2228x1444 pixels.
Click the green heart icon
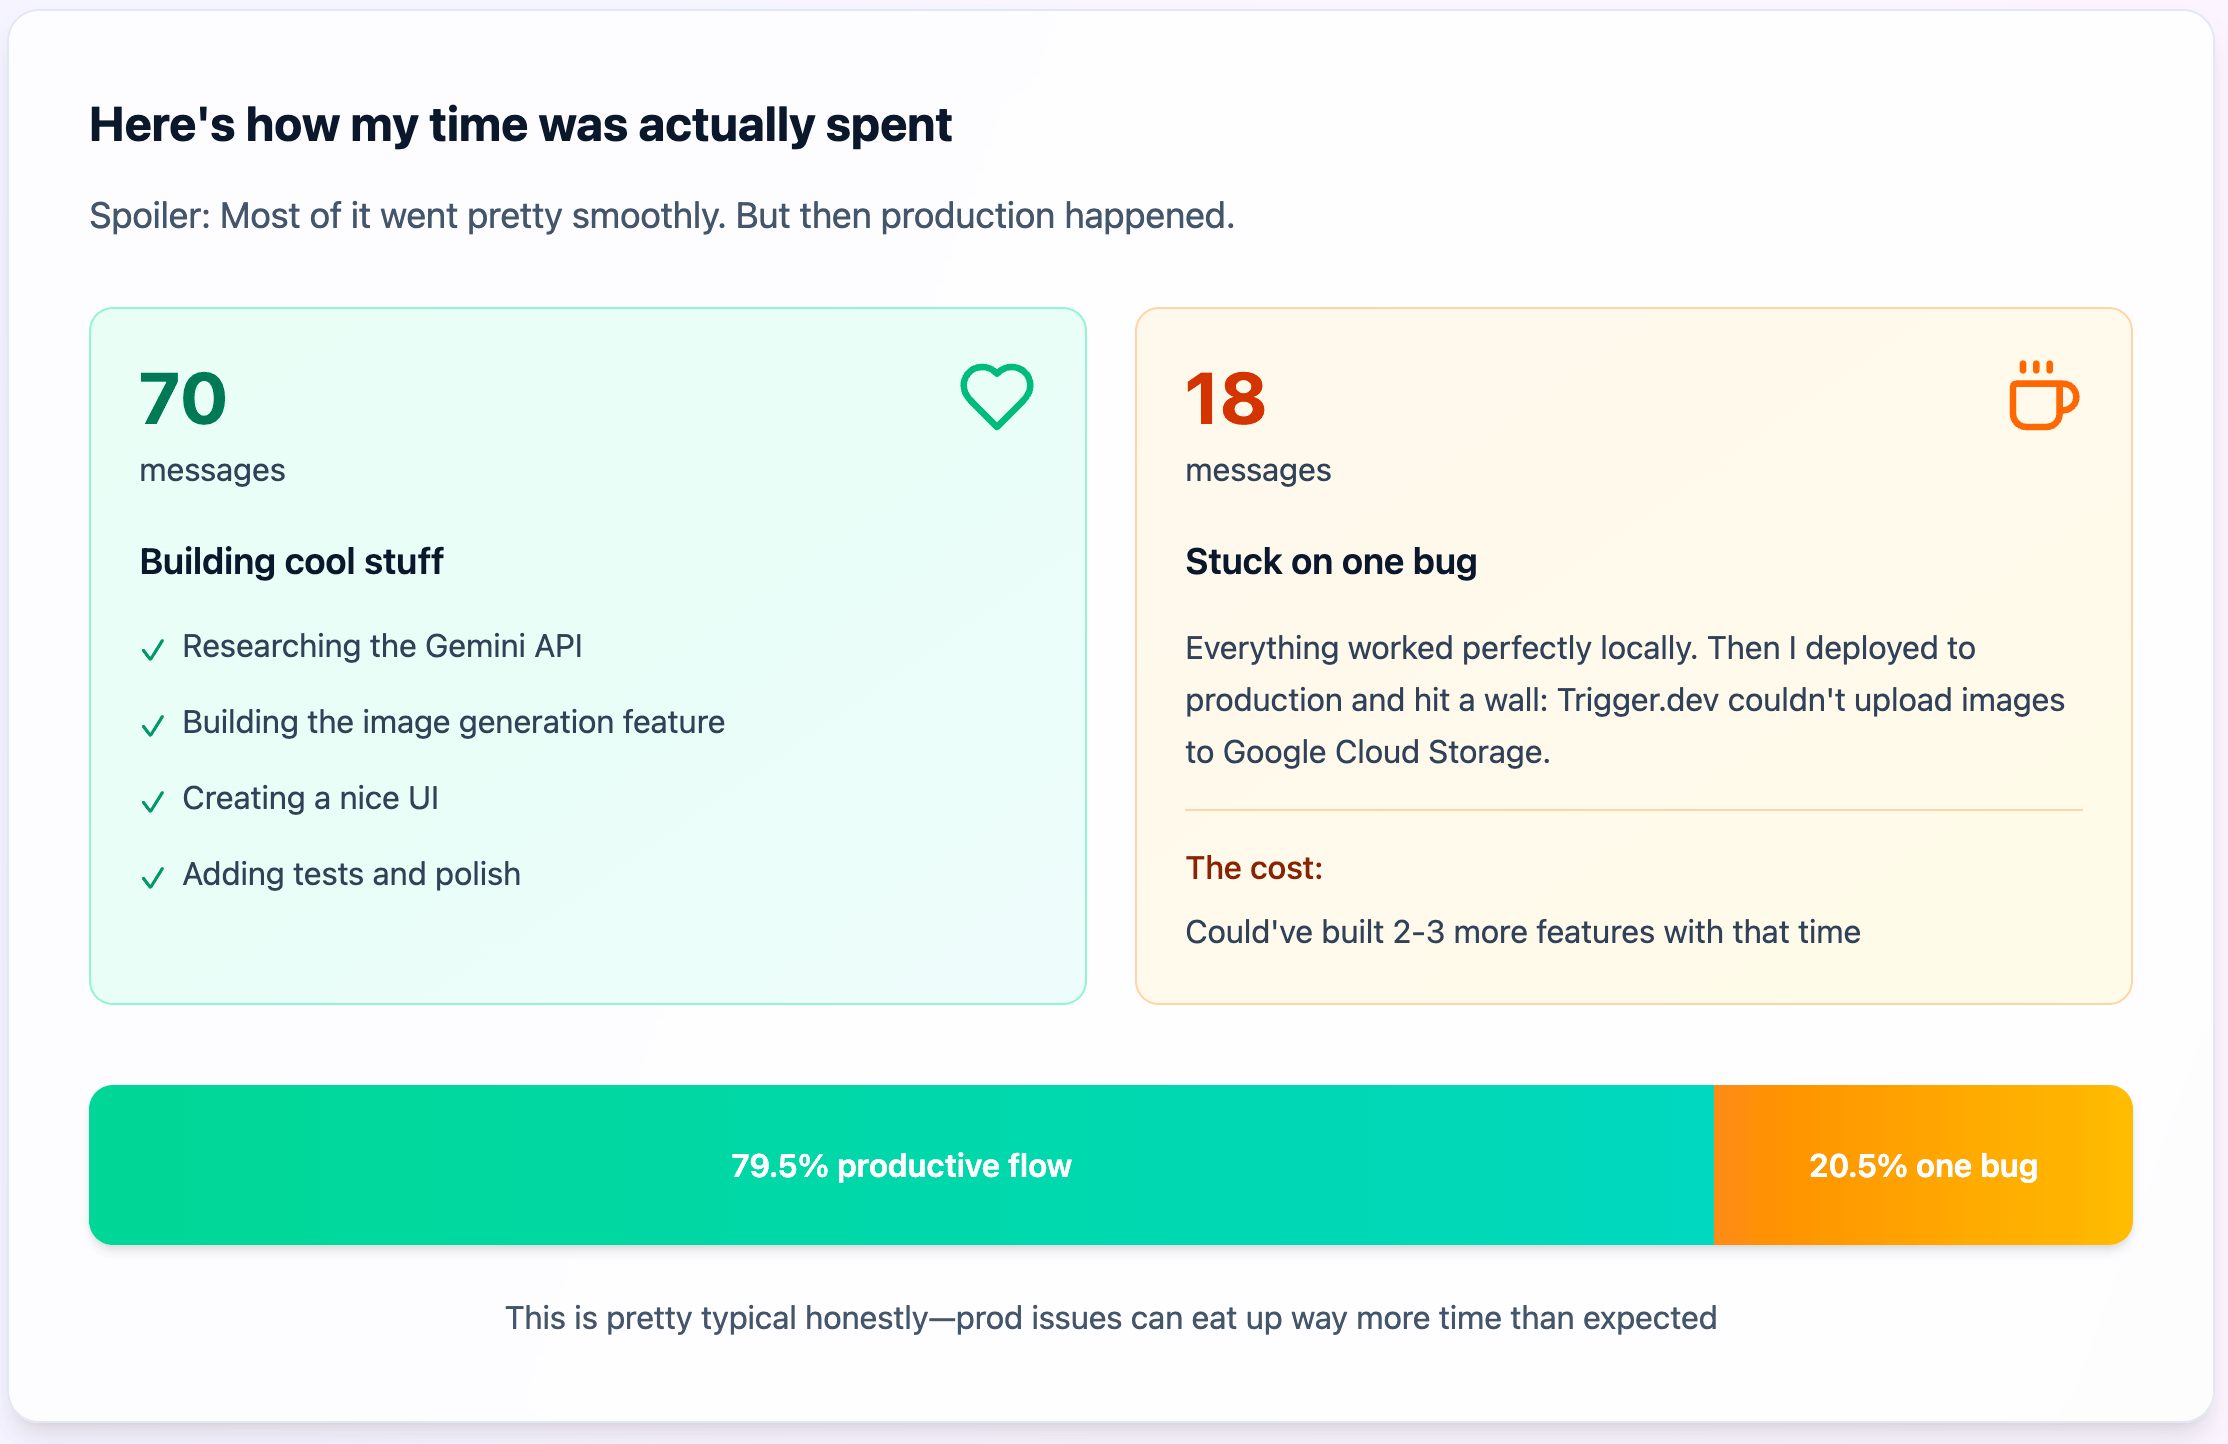click(x=996, y=397)
